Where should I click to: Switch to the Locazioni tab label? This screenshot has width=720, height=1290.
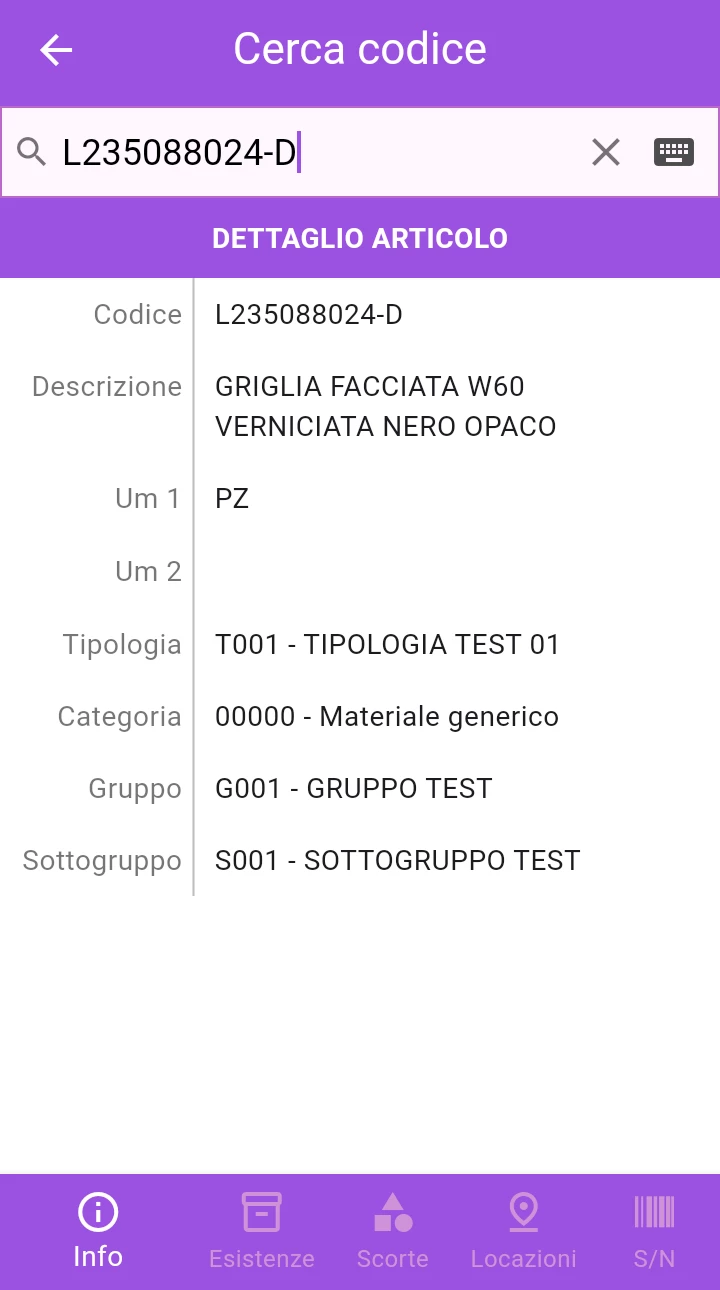coord(524,1259)
